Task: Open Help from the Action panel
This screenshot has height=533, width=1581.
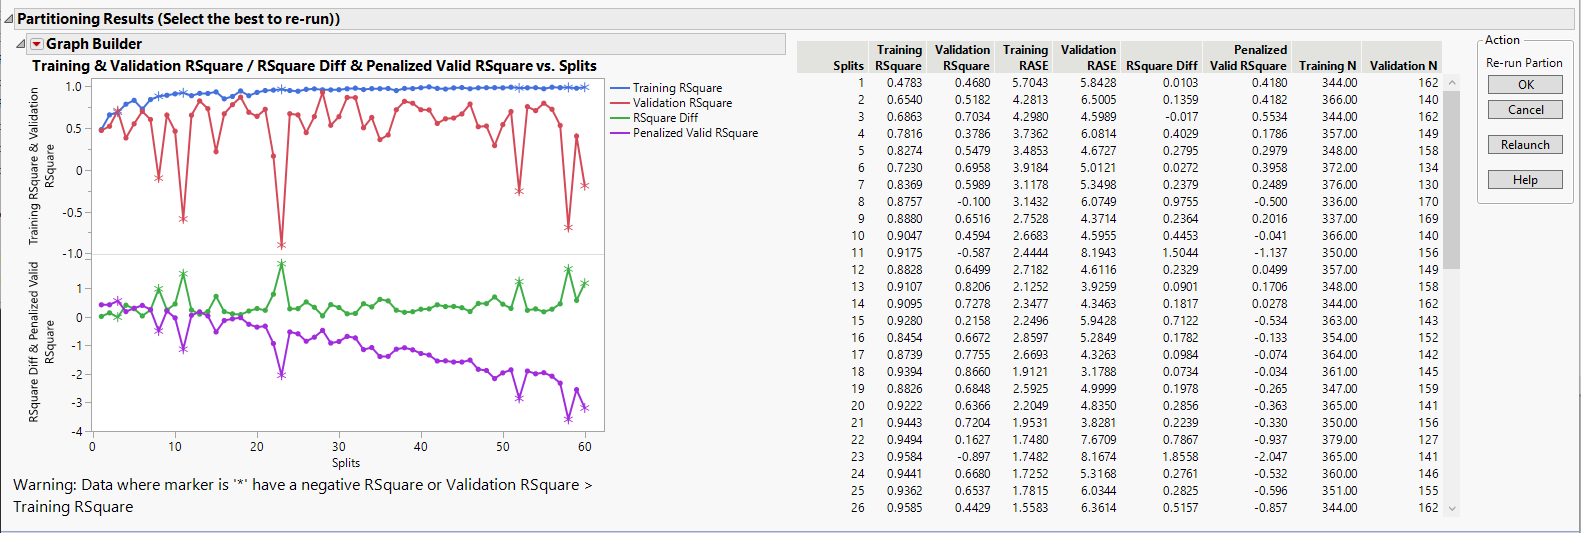Action: (x=1524, y=180)
